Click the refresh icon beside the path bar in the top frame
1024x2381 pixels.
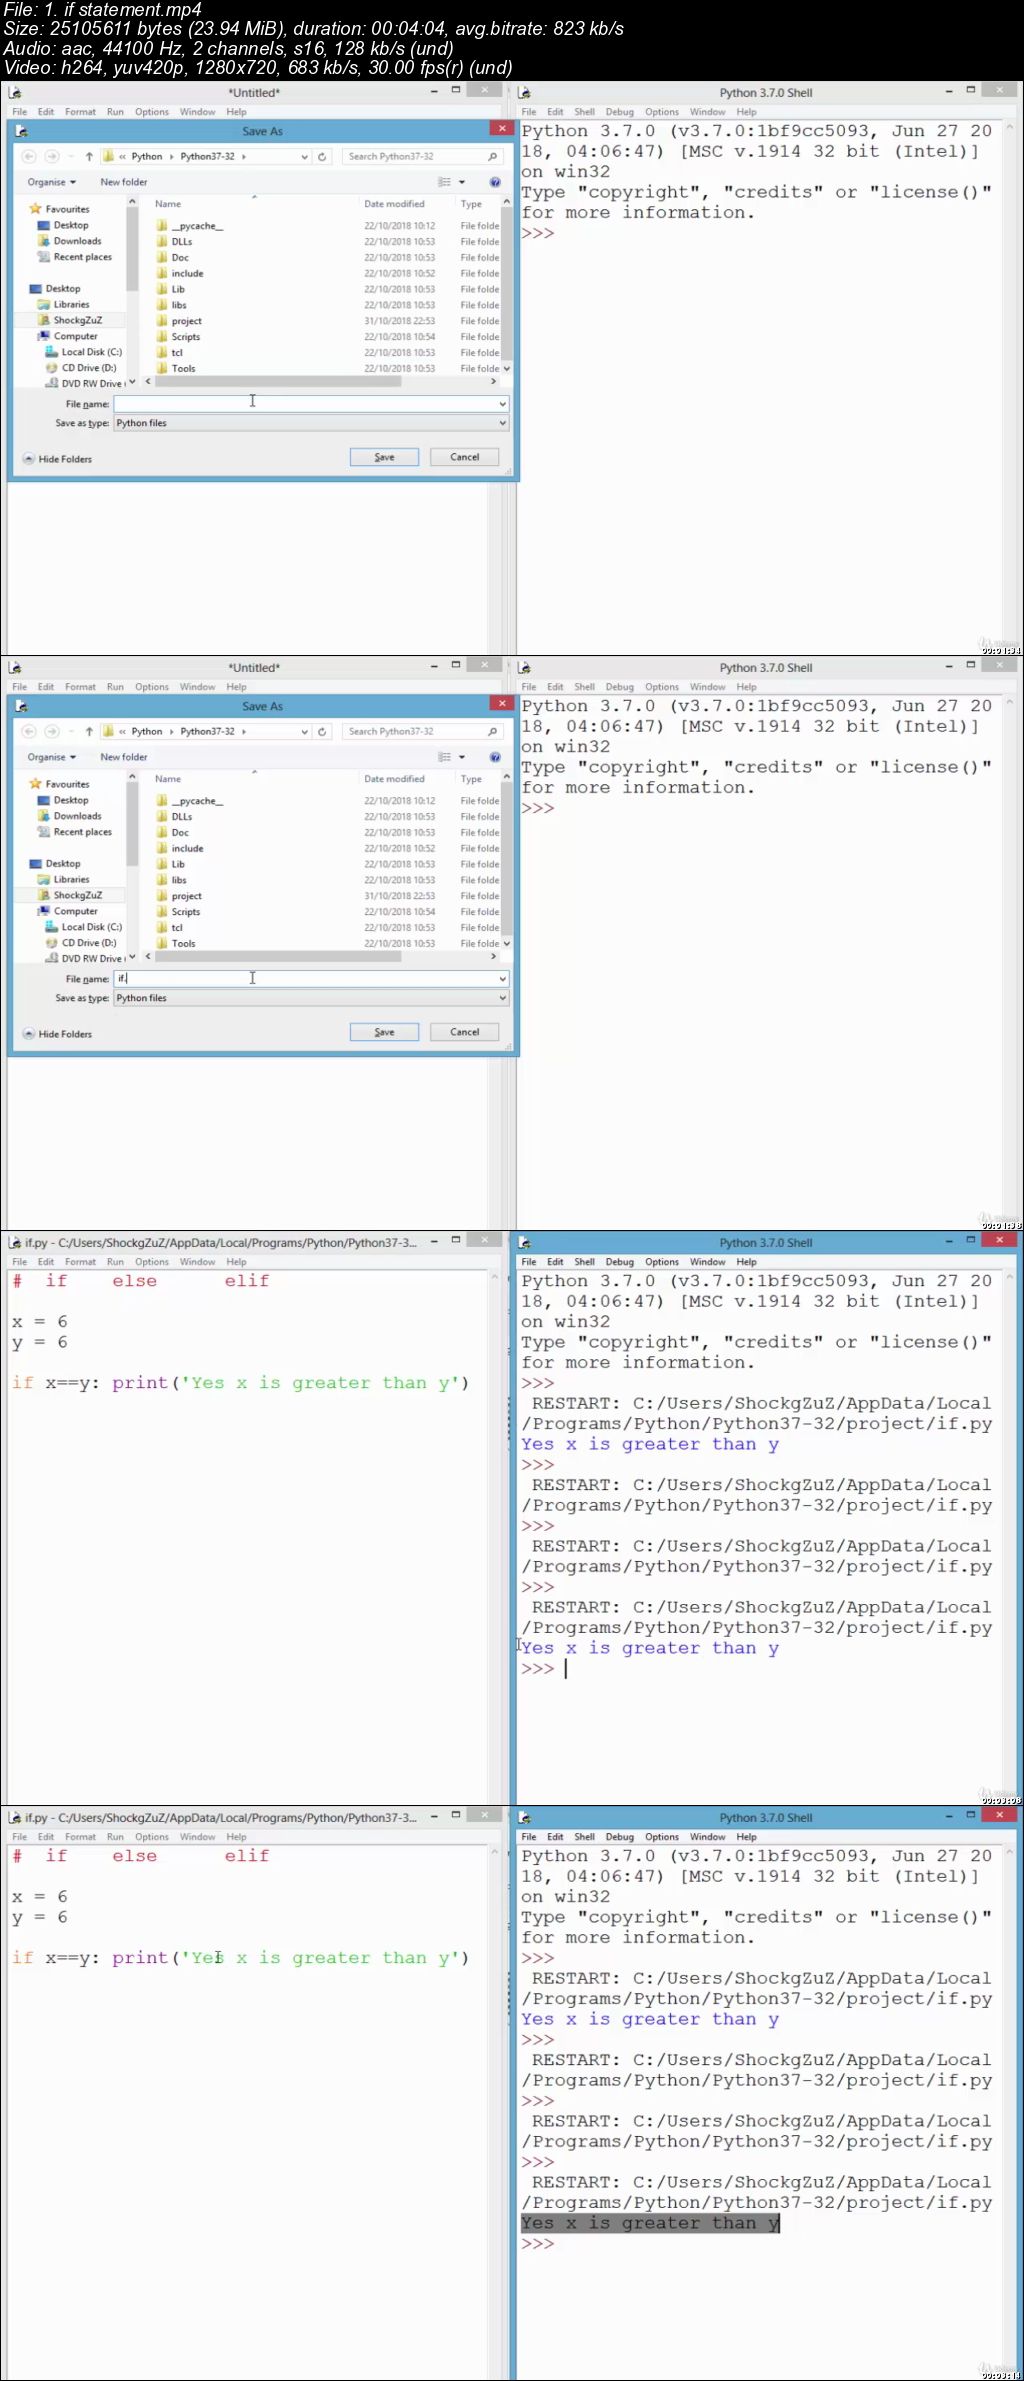tap(322, 156)
